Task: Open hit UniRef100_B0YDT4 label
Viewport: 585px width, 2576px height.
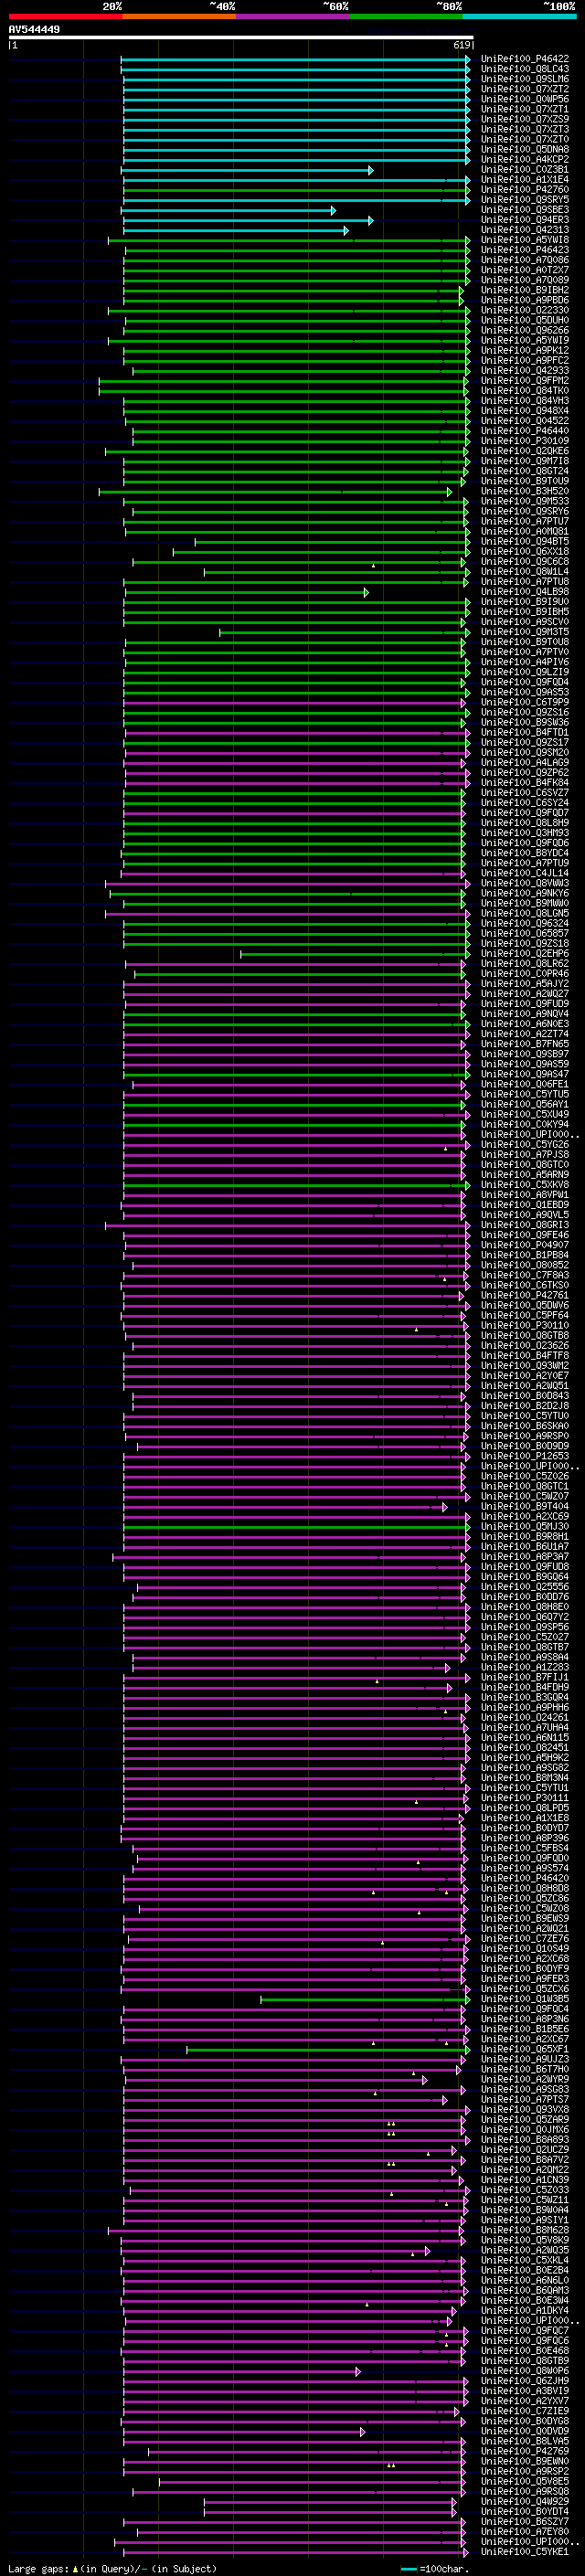Action: pos(525,2512)
